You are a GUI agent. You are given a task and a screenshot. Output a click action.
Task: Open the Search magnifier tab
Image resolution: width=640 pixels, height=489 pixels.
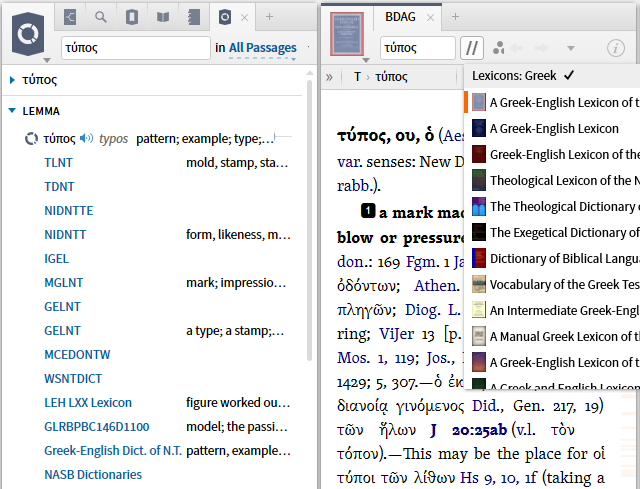point(101,17)
